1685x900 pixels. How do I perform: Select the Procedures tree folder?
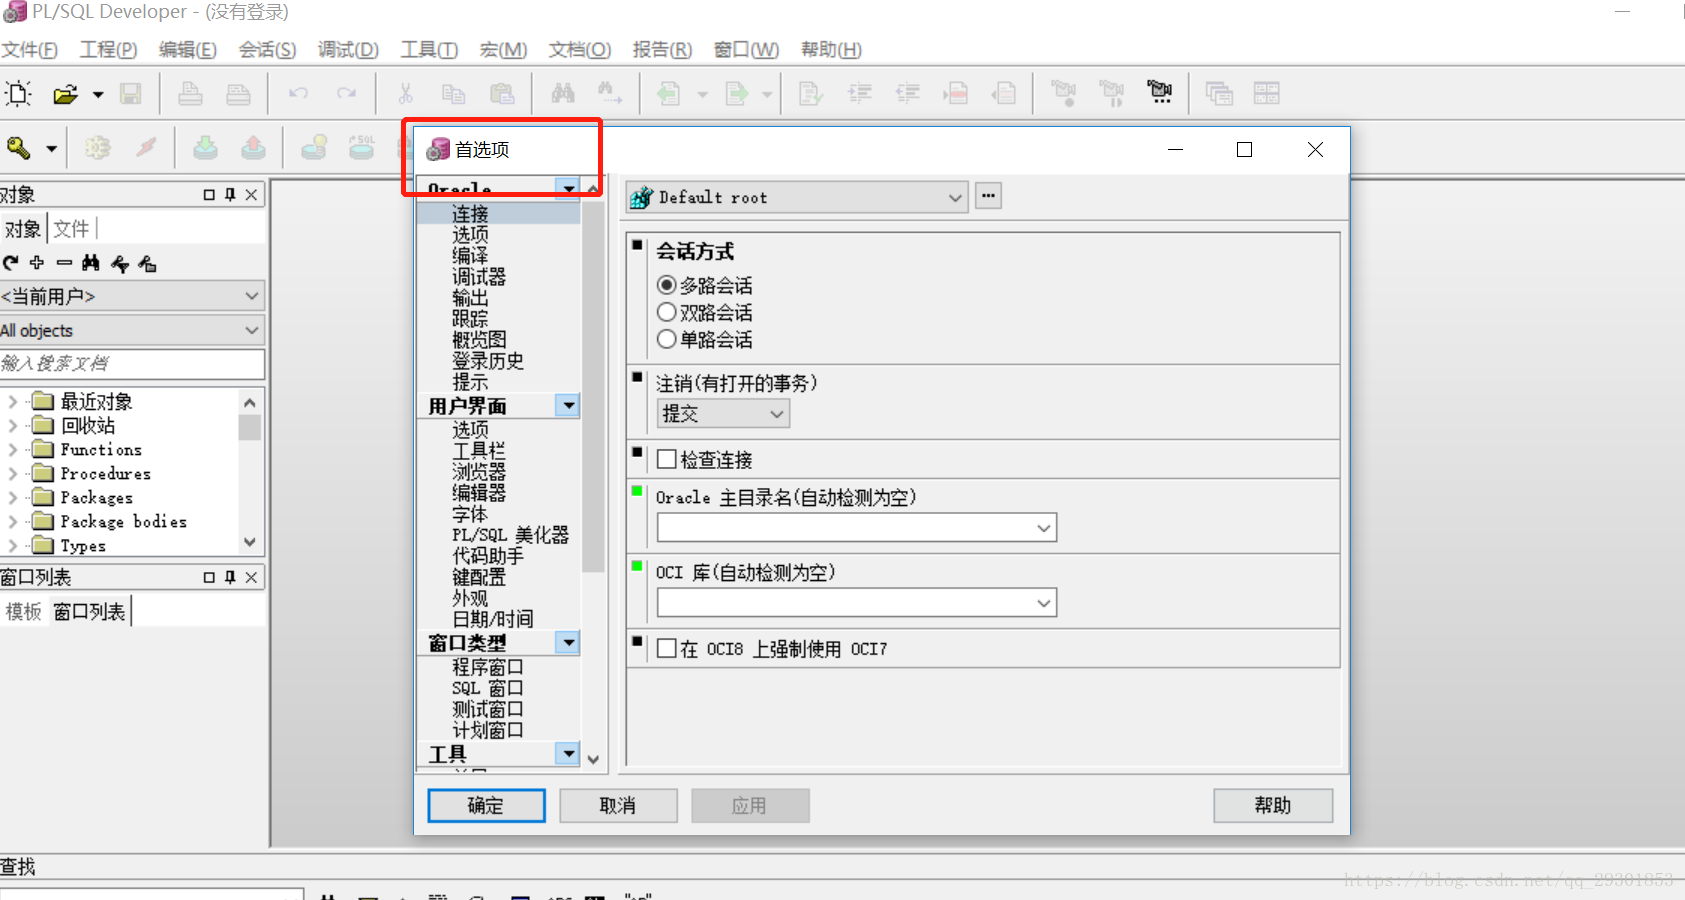click(105, 474)
